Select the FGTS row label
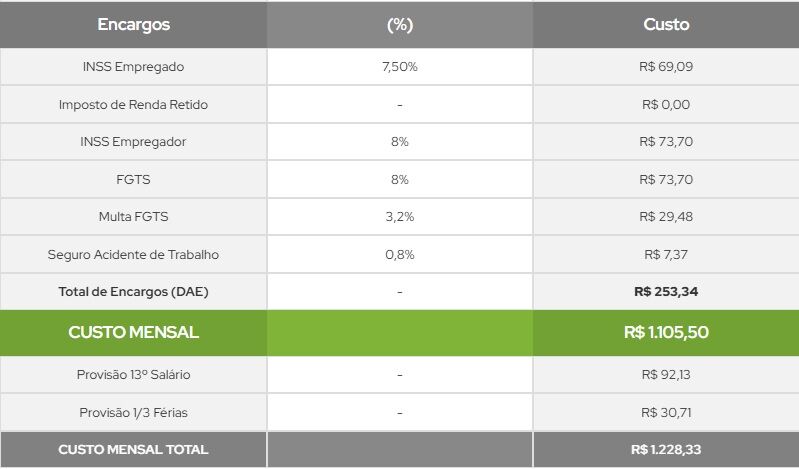The image size is (799, 469). (x=133, y=179)
